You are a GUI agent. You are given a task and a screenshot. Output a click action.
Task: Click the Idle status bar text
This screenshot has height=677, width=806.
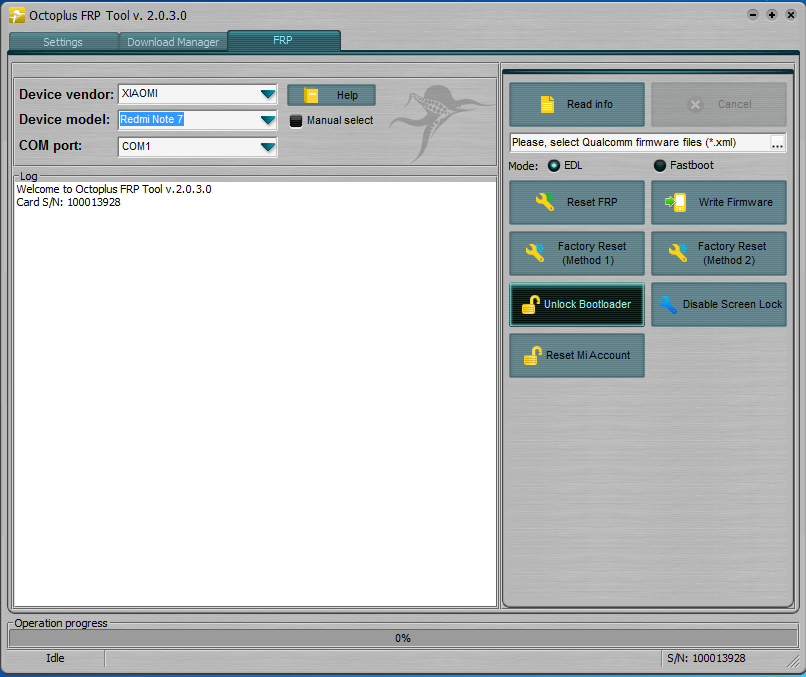(x=55, y=658)
